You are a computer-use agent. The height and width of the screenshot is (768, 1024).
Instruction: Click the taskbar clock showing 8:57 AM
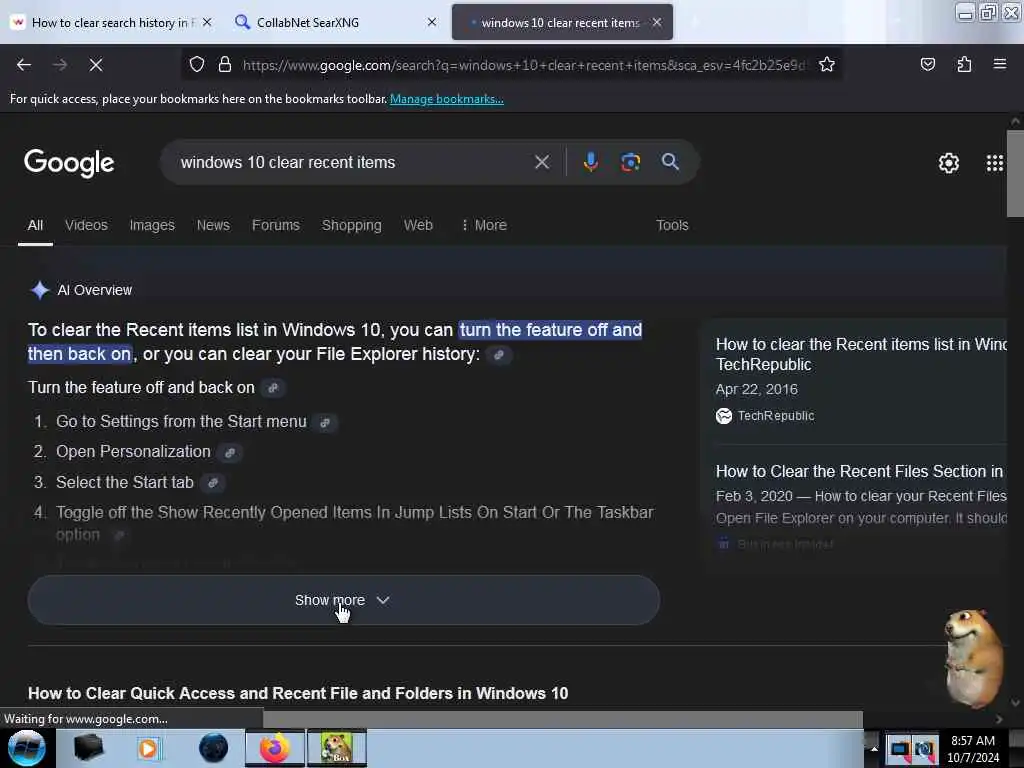coord(973,748)
